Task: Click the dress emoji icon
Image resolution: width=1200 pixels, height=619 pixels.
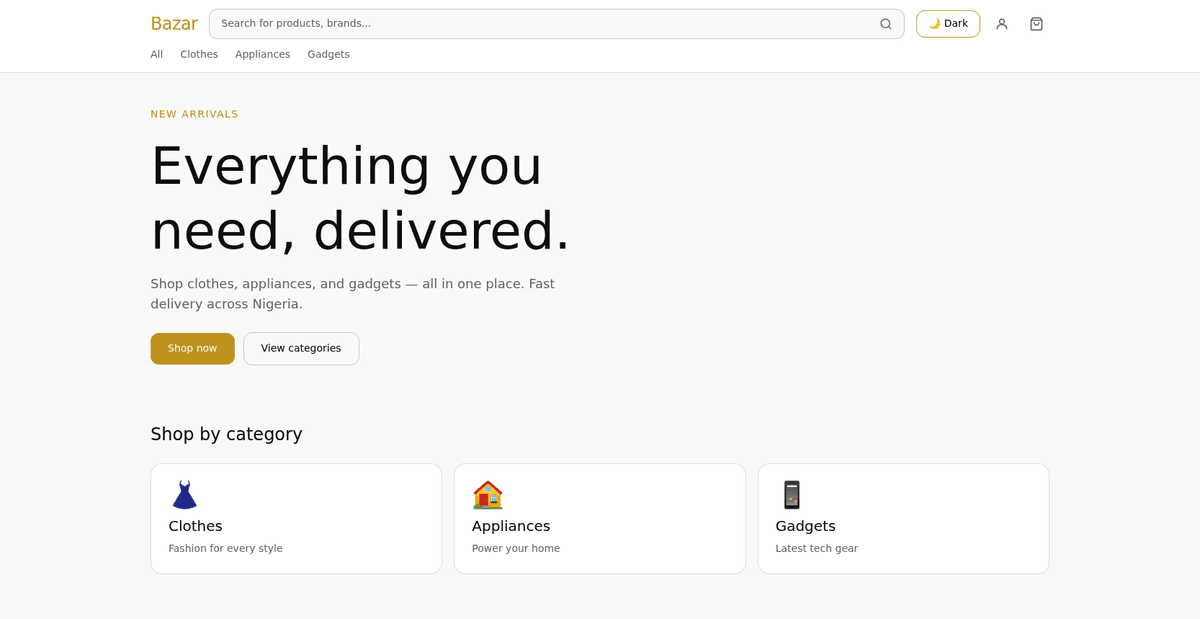Action: click(x=184, y=495)
